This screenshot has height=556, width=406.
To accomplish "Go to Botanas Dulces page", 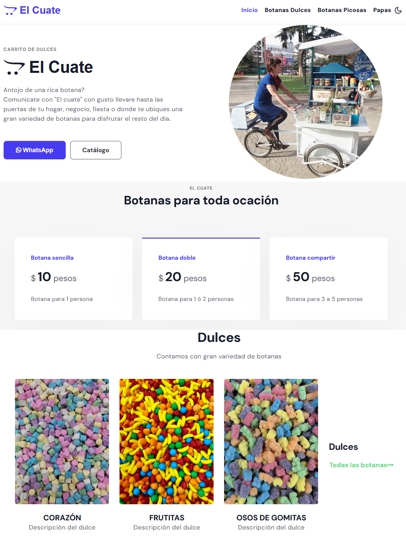I will coord(287,10).
